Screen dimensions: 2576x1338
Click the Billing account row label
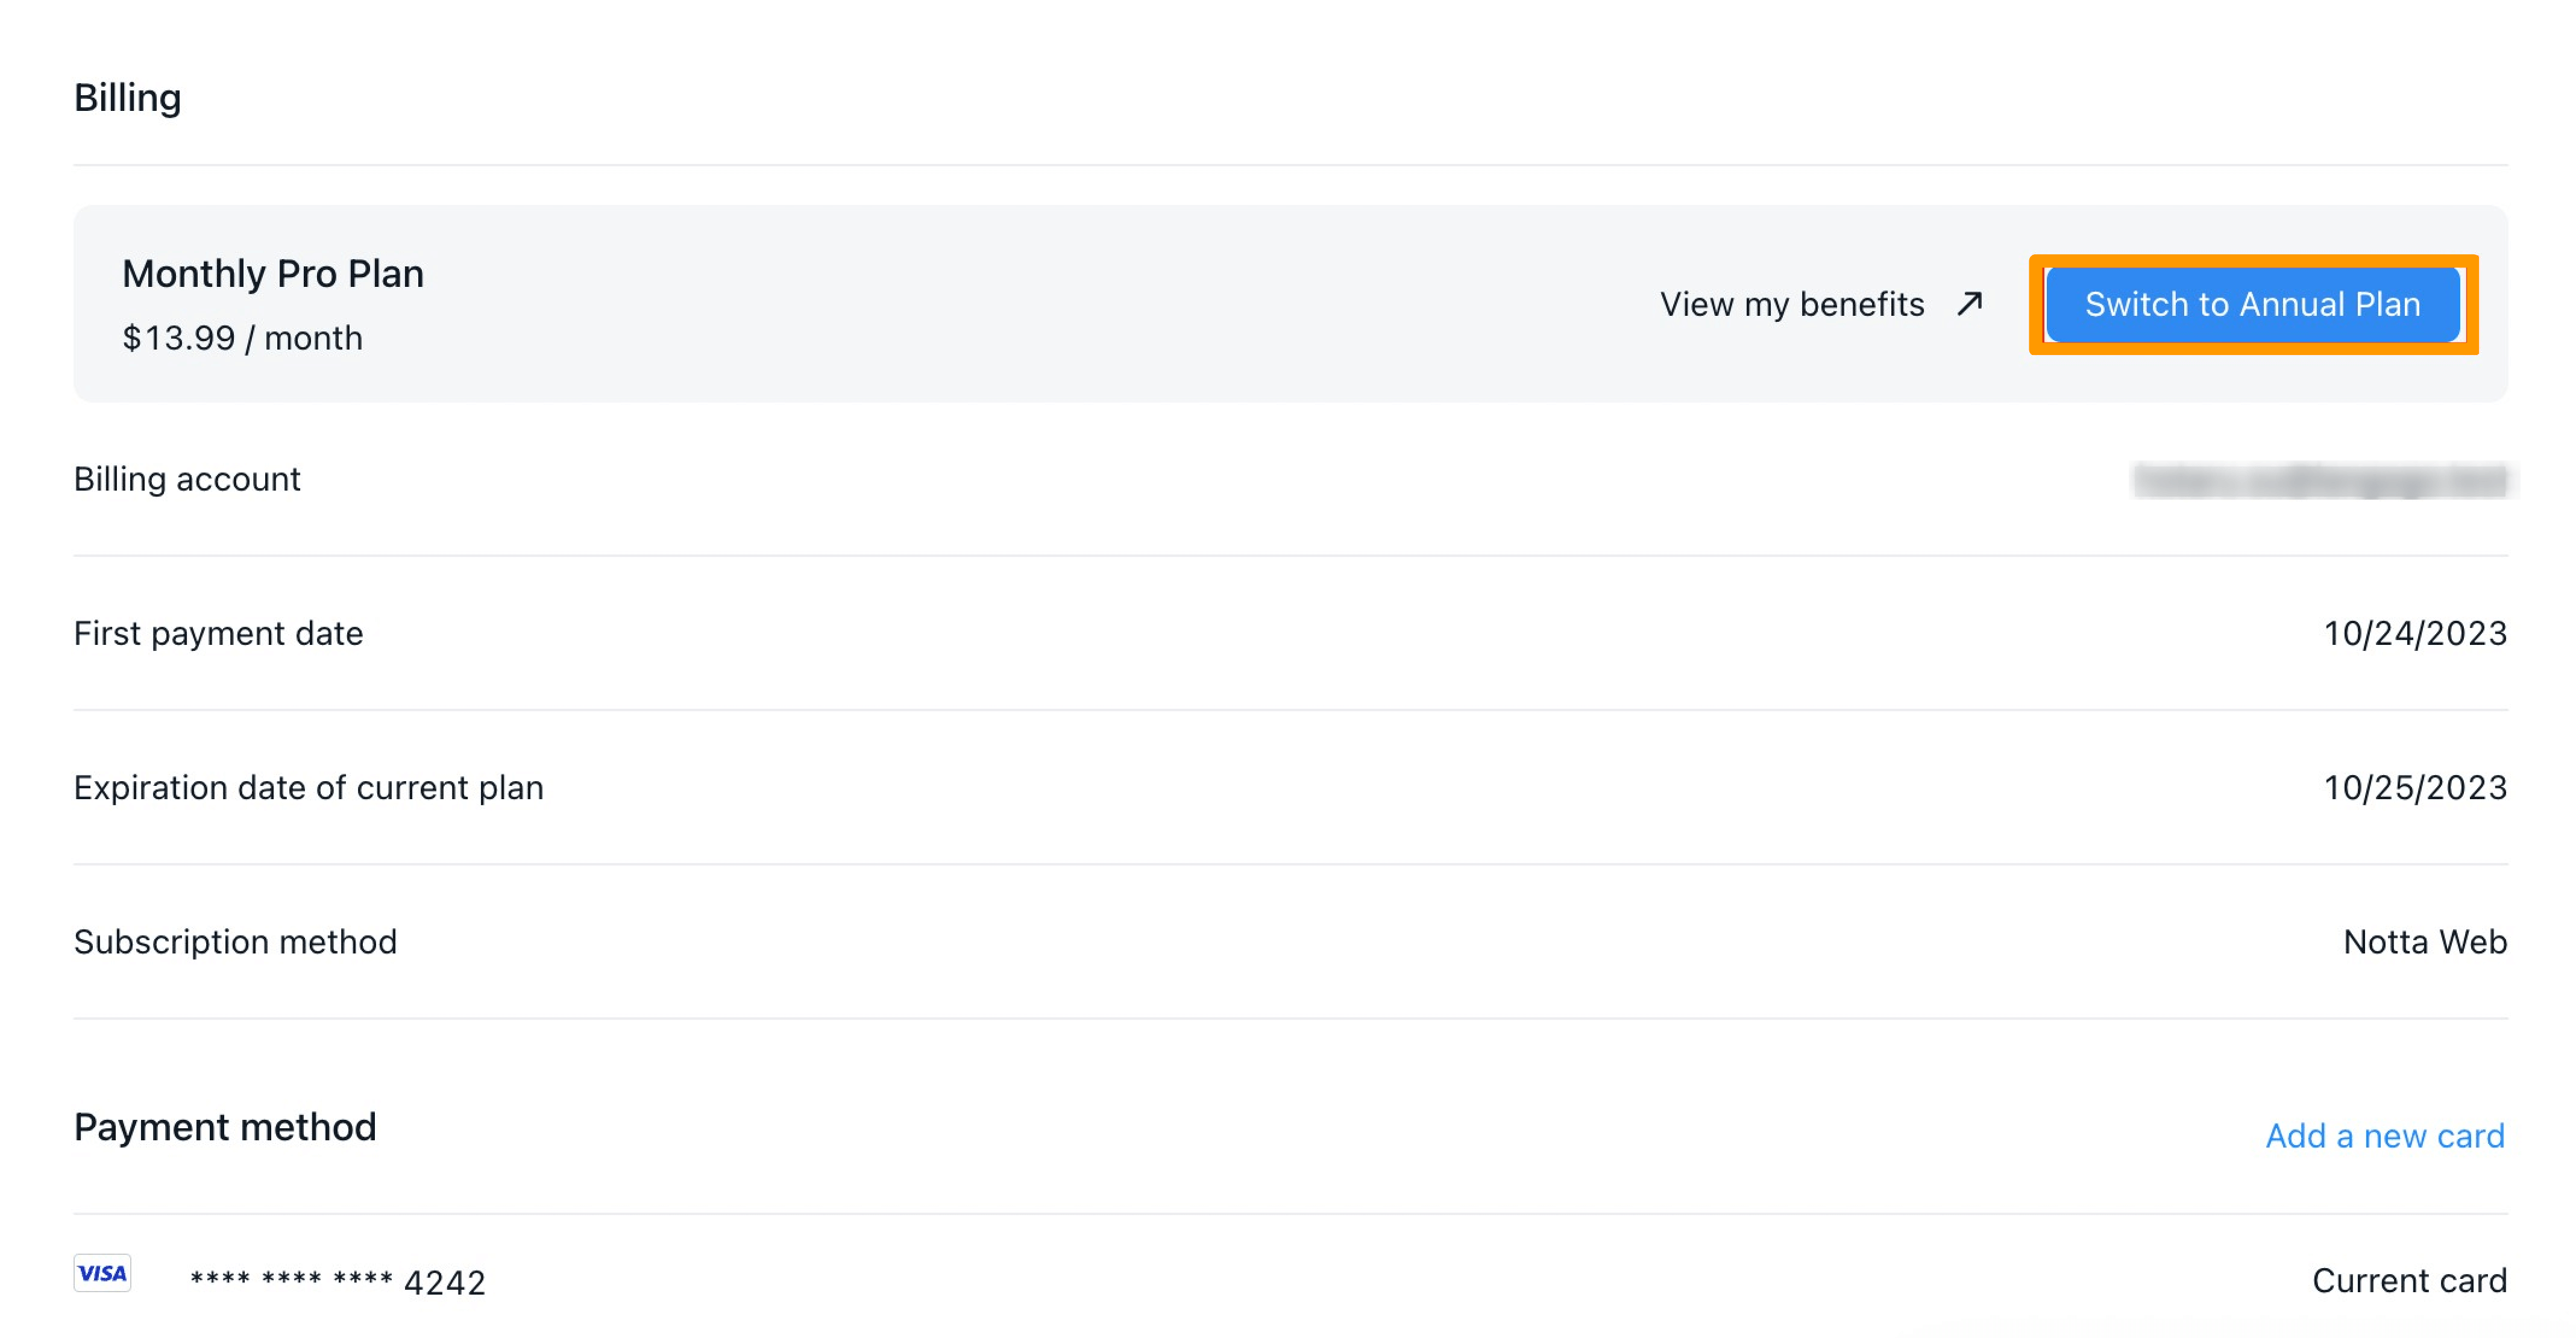click(x=187, y=479)
